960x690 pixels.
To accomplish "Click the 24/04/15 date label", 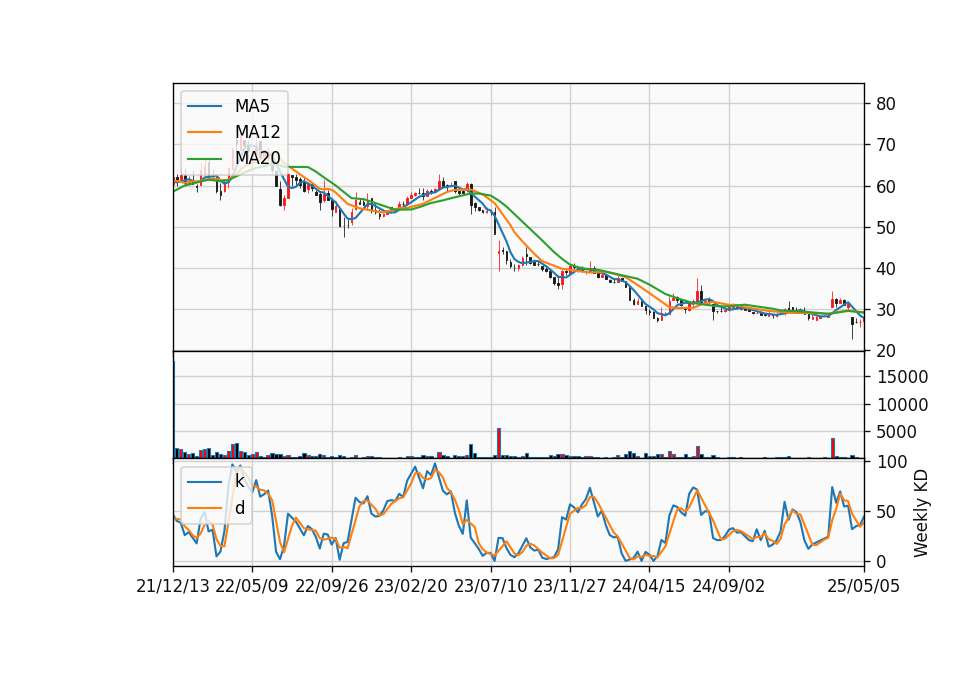I will 649,586.
